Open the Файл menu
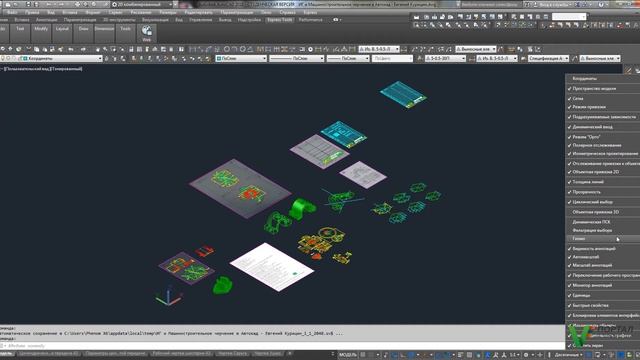The height and width of the screenshot is (360, 640). [x=12, y=13]
